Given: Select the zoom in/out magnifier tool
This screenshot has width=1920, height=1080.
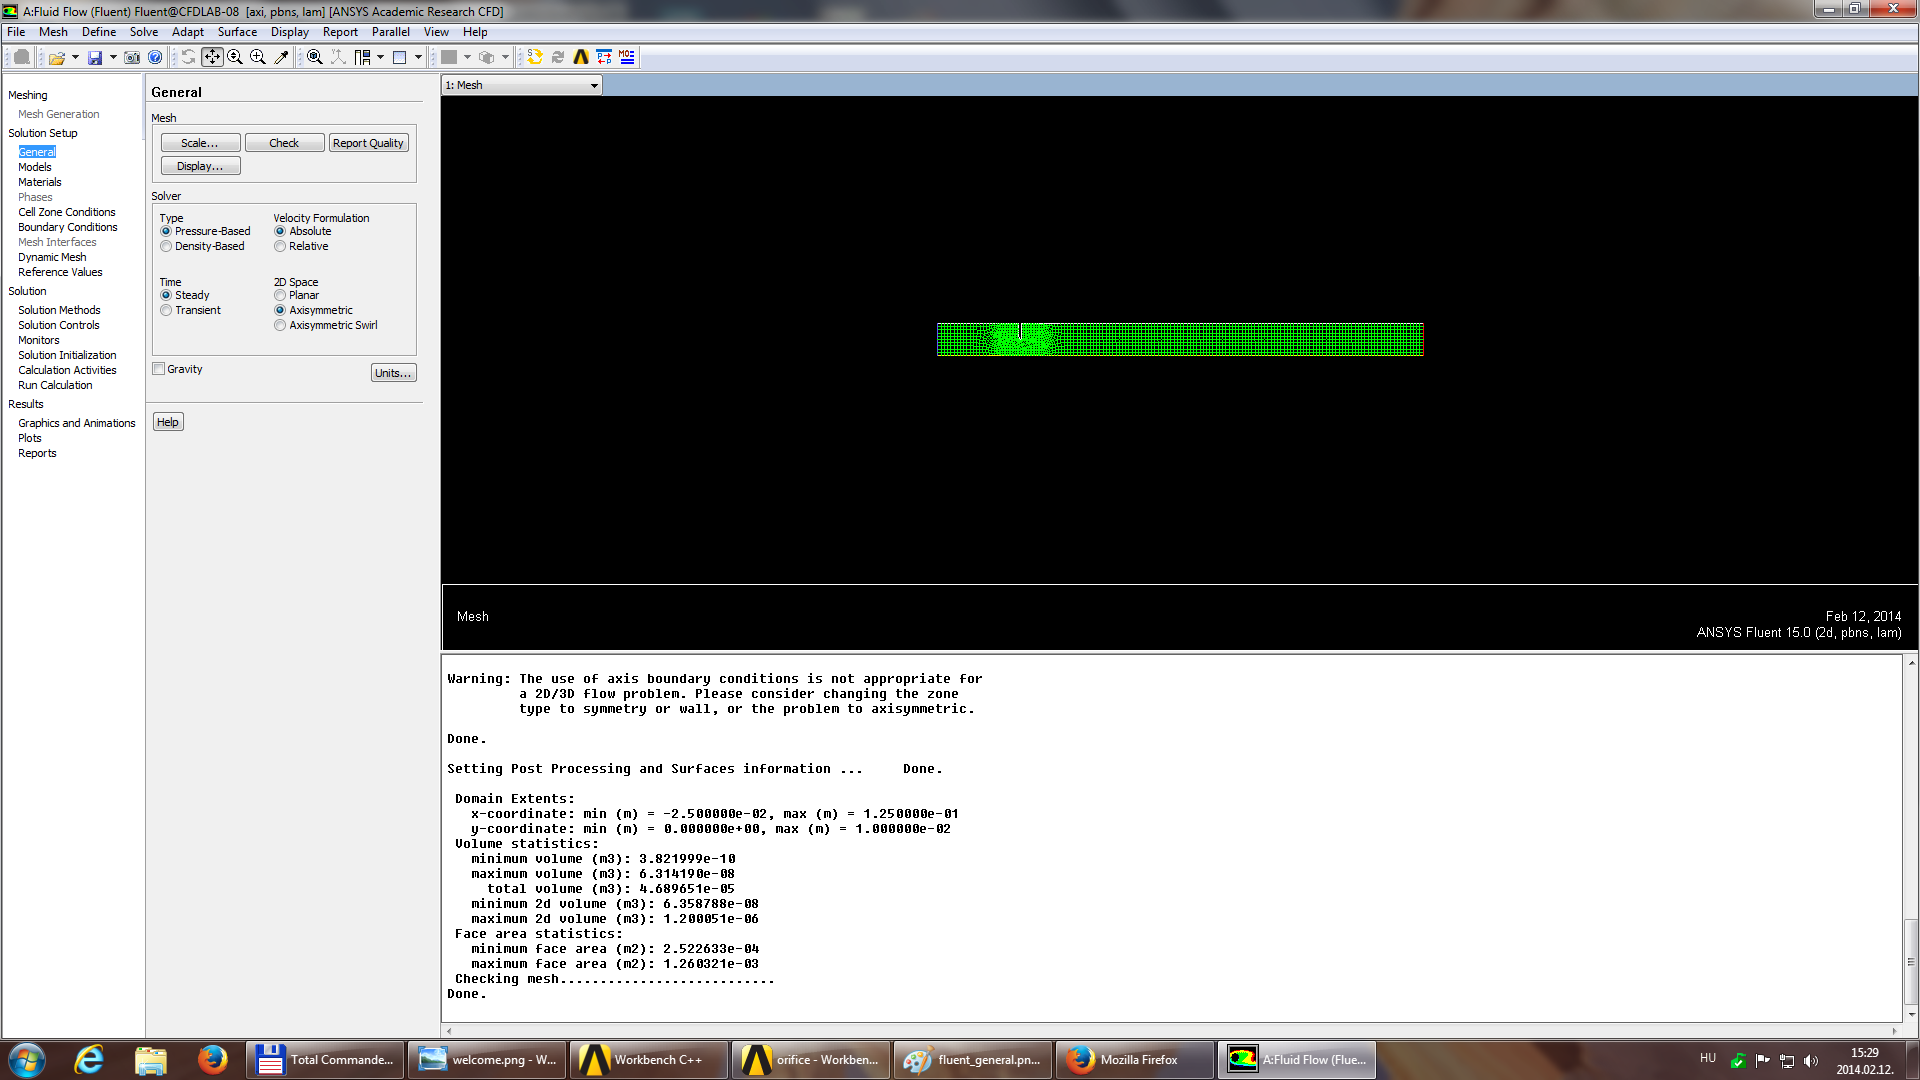Looking at the screenshot, I should coord(235,57).
